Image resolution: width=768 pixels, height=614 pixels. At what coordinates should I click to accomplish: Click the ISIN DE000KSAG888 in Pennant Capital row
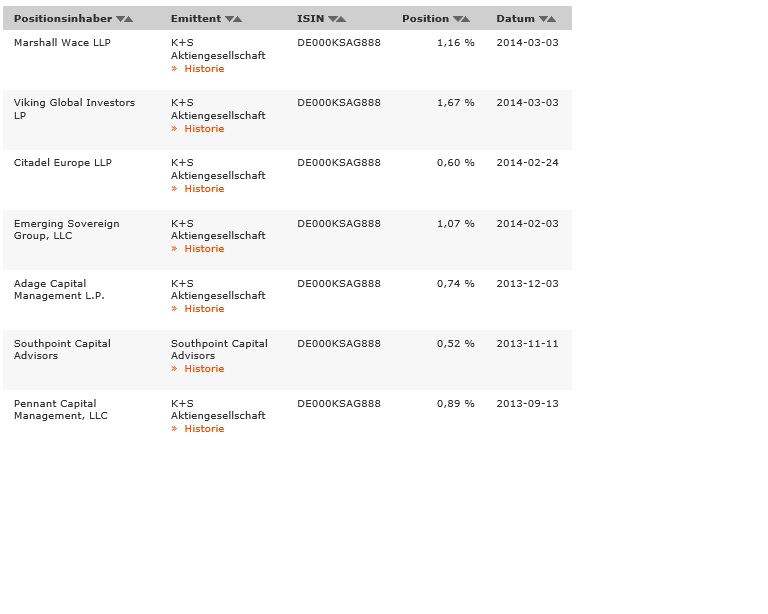[x=339, y=403]
